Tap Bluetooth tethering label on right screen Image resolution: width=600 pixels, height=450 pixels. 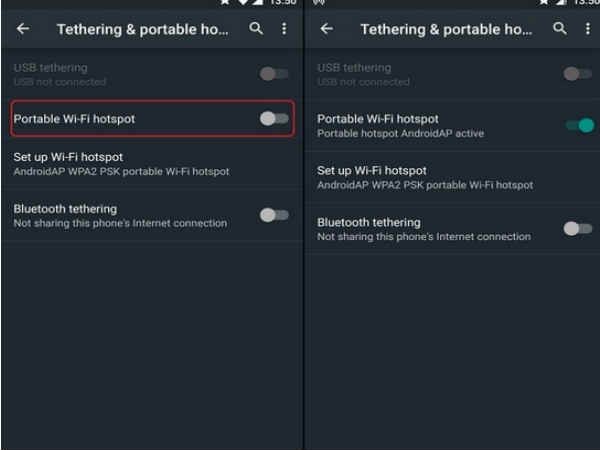pyautogui.click(x=369, y=222)
